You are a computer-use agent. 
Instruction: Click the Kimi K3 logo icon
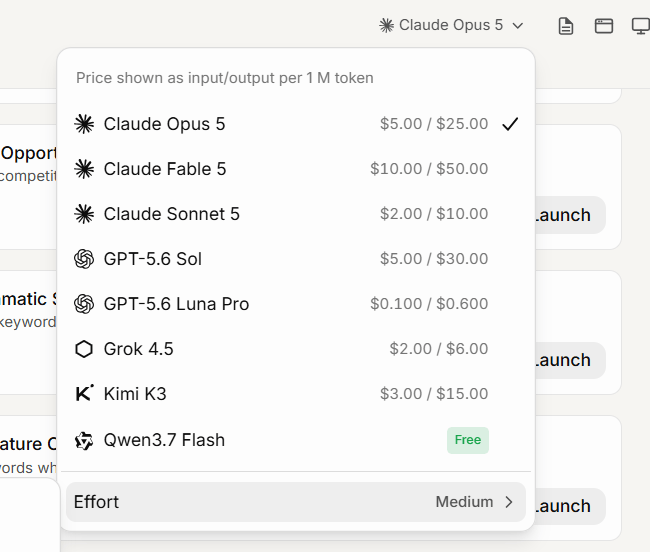click(85, 393)
